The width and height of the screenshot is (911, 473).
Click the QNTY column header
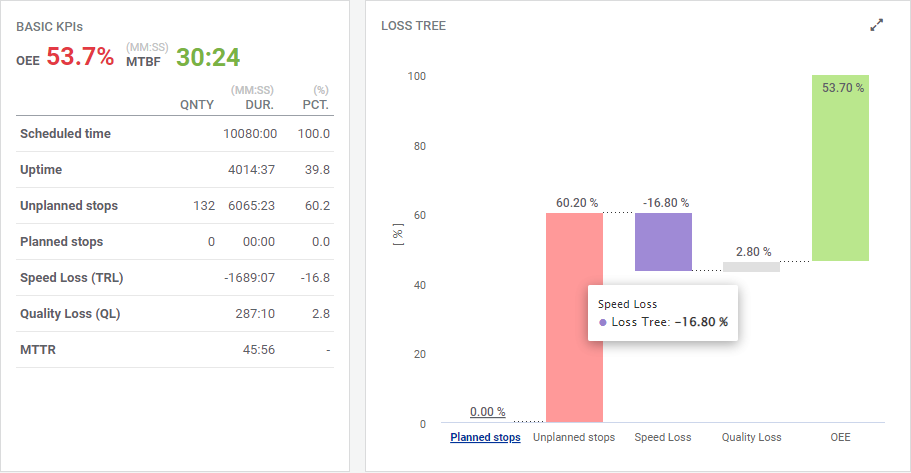tap(197, 105)
